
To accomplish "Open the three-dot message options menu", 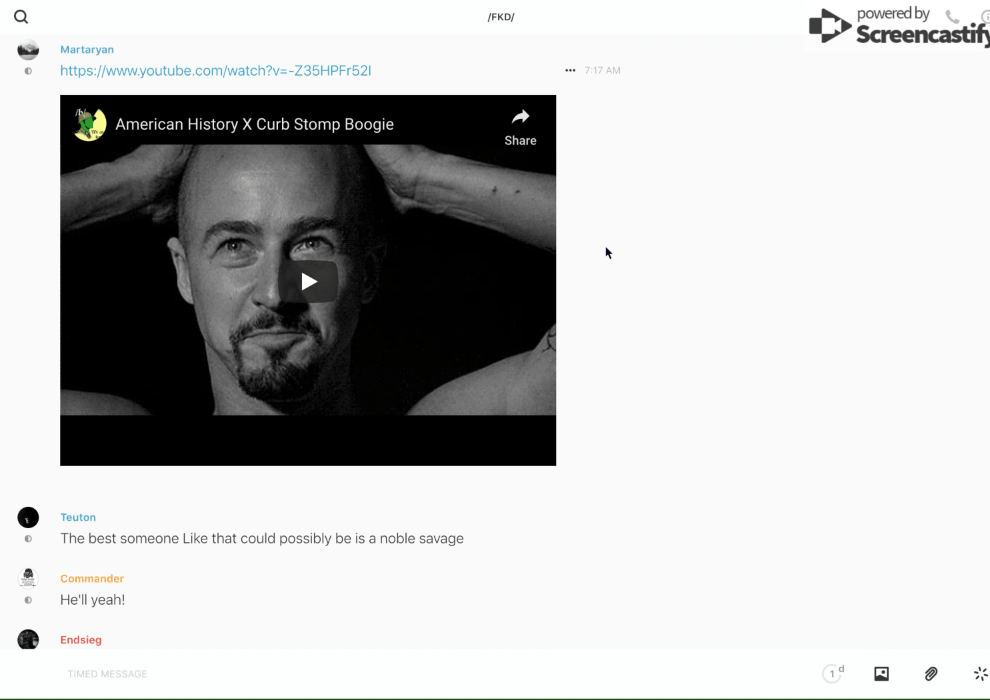I will pyautogui.click(x=570, y=71).
